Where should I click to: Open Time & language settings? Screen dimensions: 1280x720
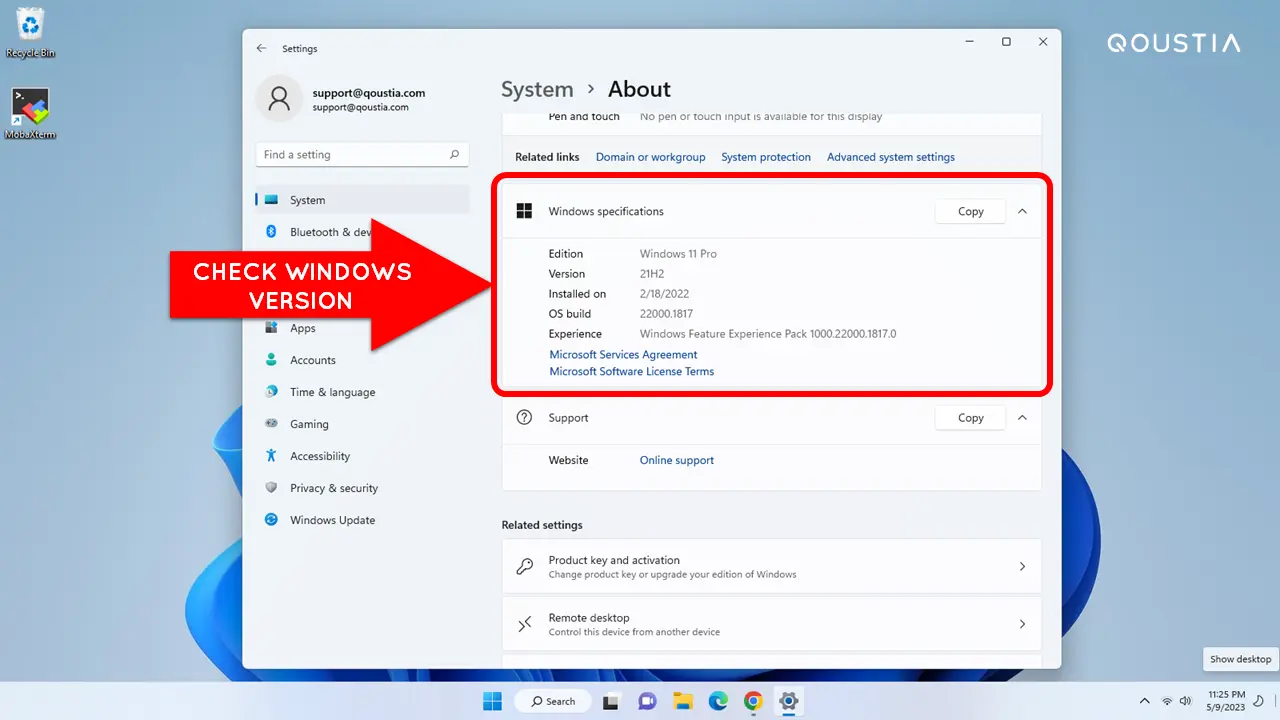(x=362, y=392)
